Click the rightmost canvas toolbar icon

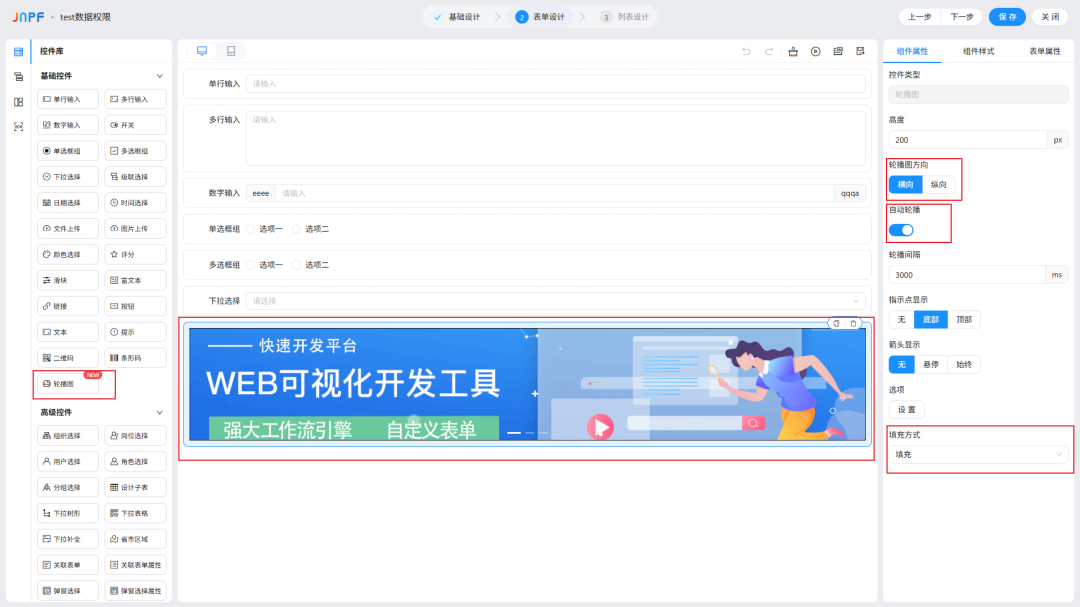[x=860, y=51]
